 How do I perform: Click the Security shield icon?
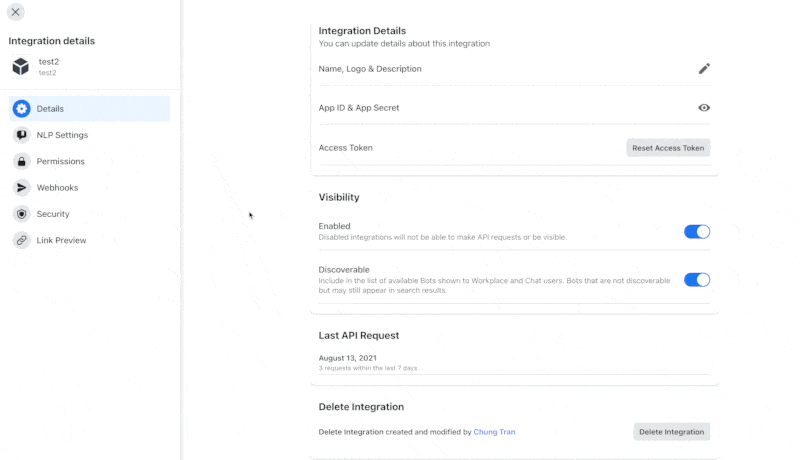pos(21,214)
